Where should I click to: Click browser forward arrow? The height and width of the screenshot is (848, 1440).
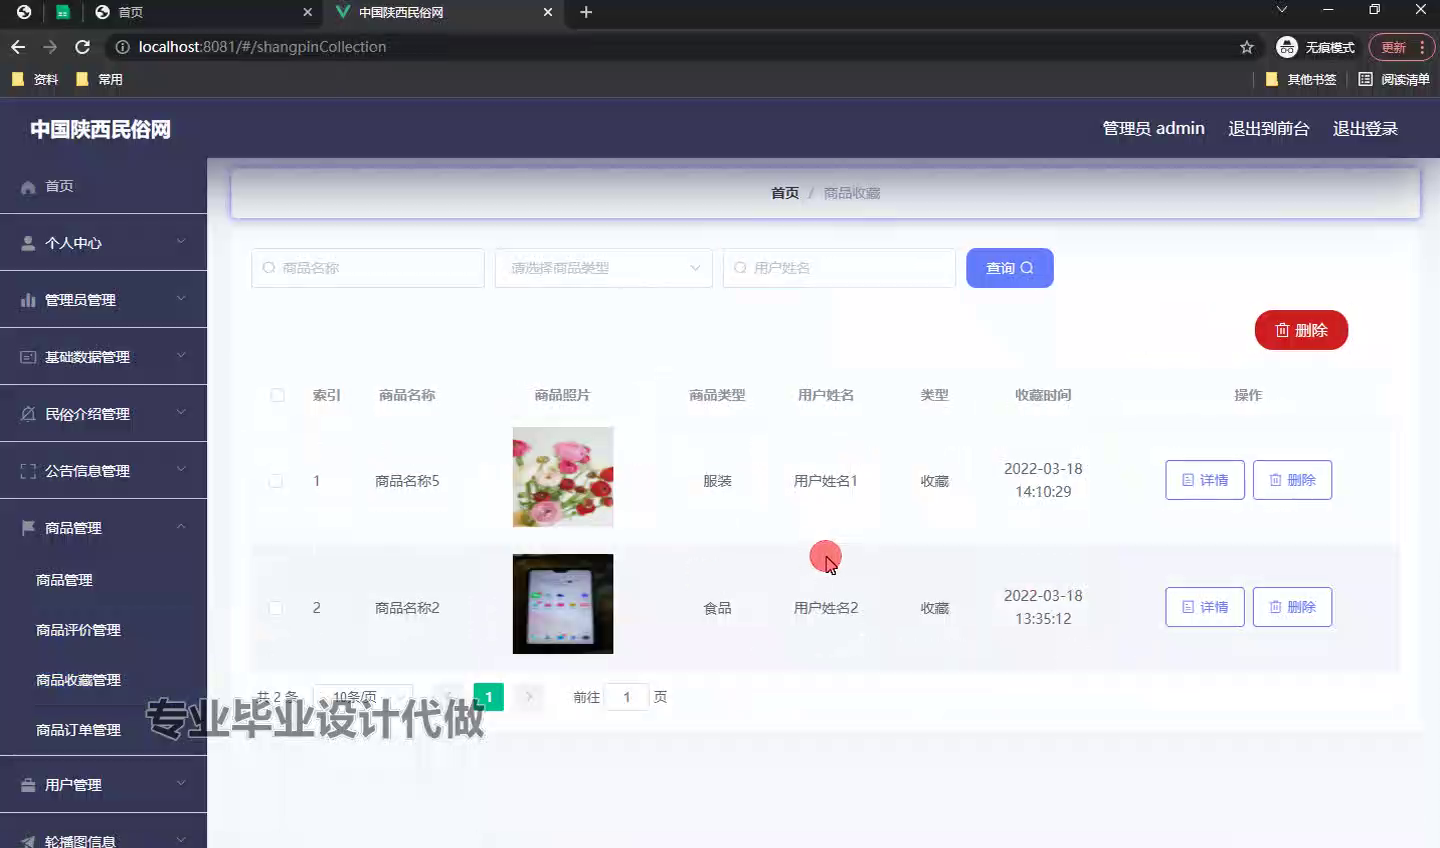coord(50,47)
